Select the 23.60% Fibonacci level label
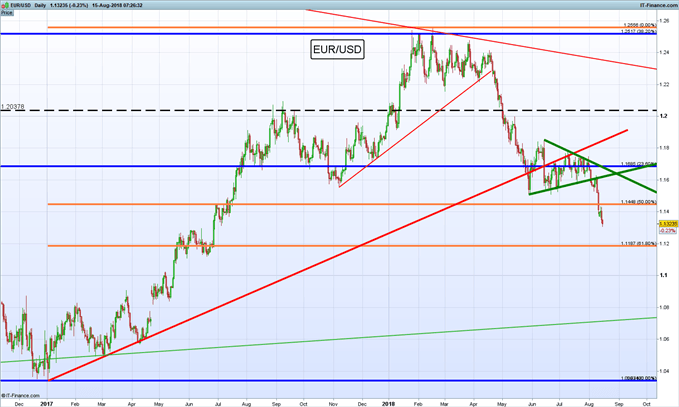The width and height of the screenshot is (679, 407). pyautogui.click(x=639, y=164)
